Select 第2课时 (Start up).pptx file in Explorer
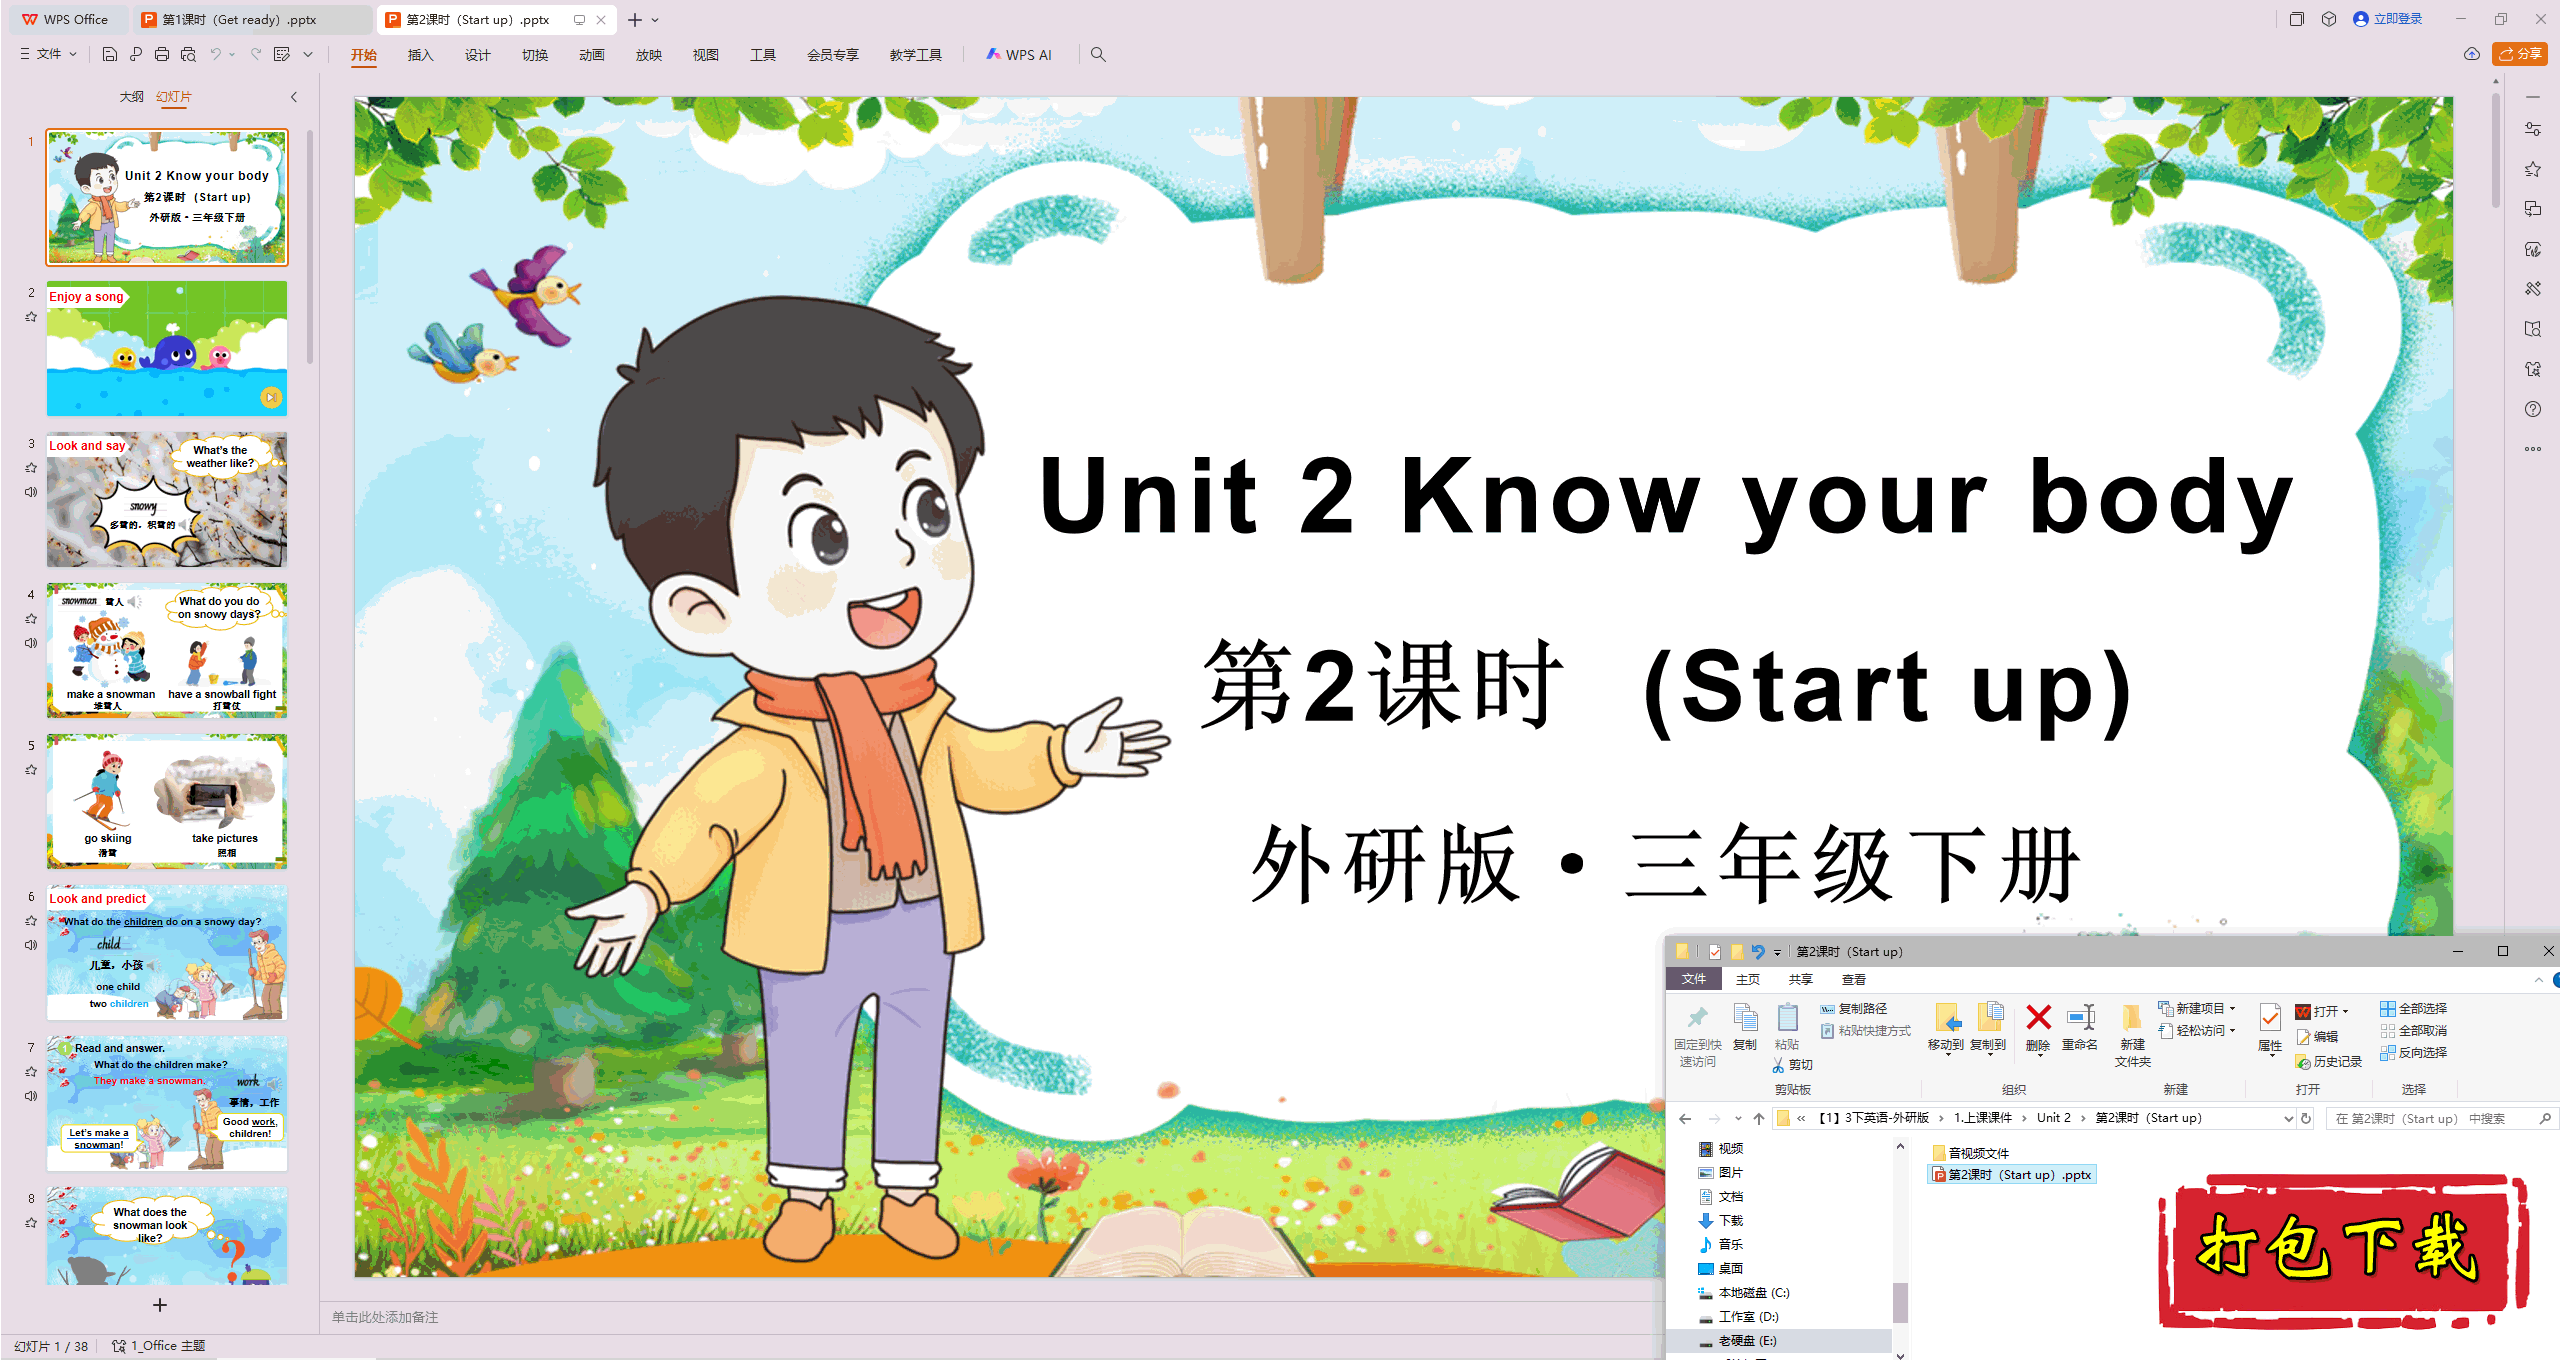Screen dimensions: 2560x1360 [2012, 1175]
